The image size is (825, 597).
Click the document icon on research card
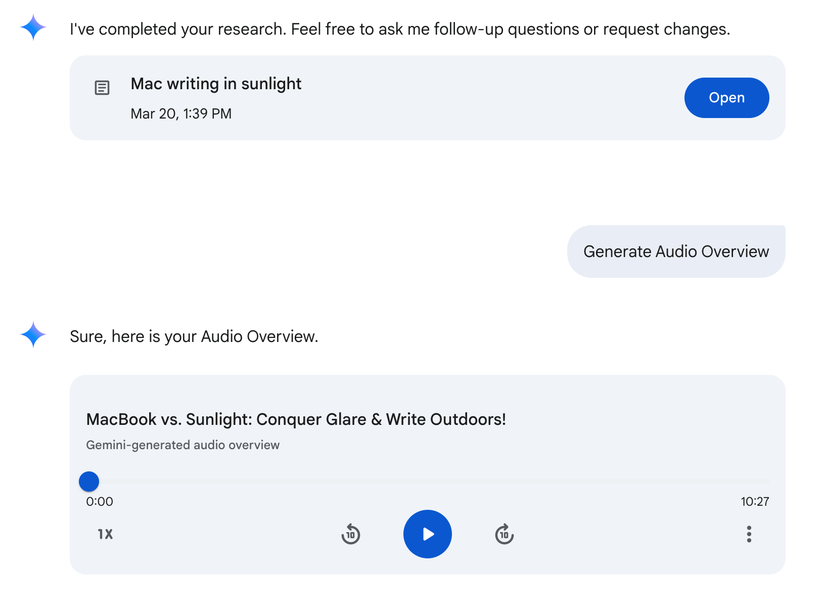click(102, 87)
